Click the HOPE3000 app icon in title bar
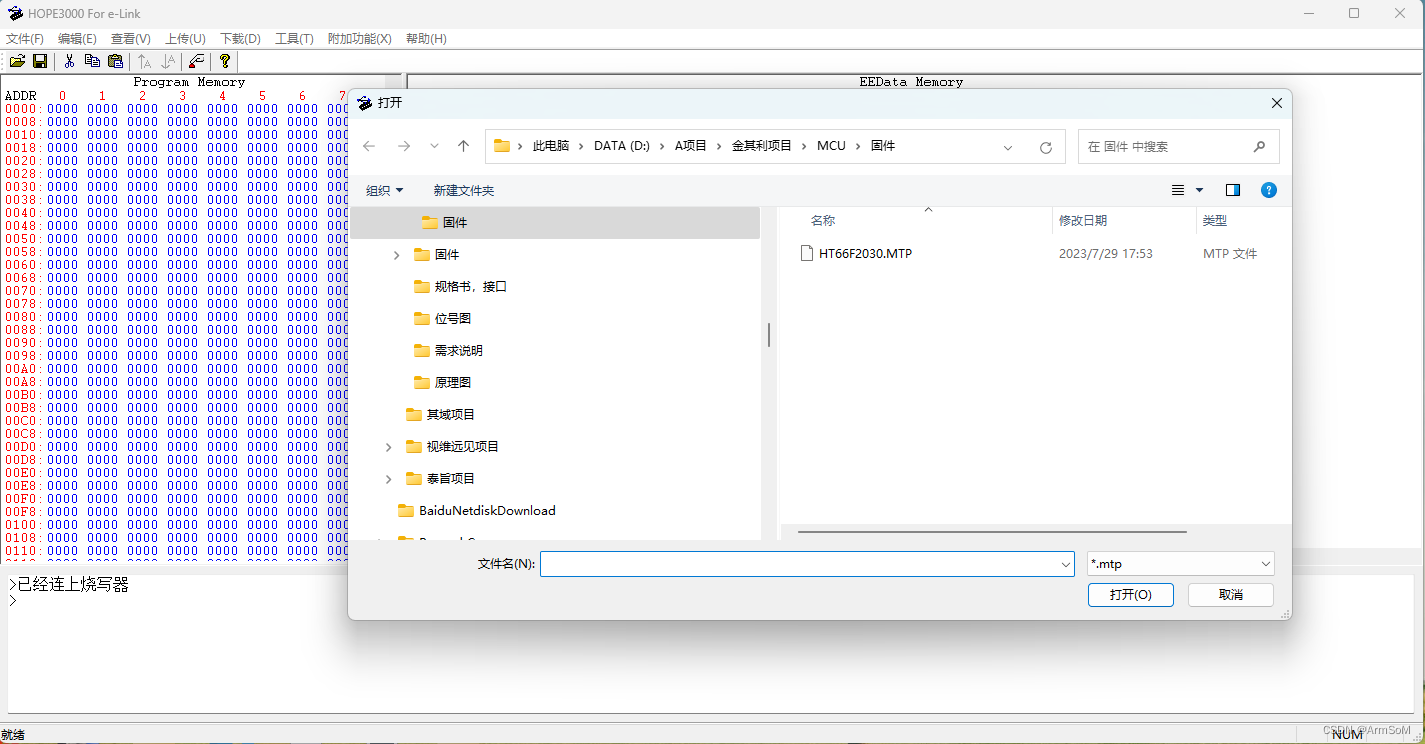1425x744 pixels. pyautogui.click(x=15, y=12)
